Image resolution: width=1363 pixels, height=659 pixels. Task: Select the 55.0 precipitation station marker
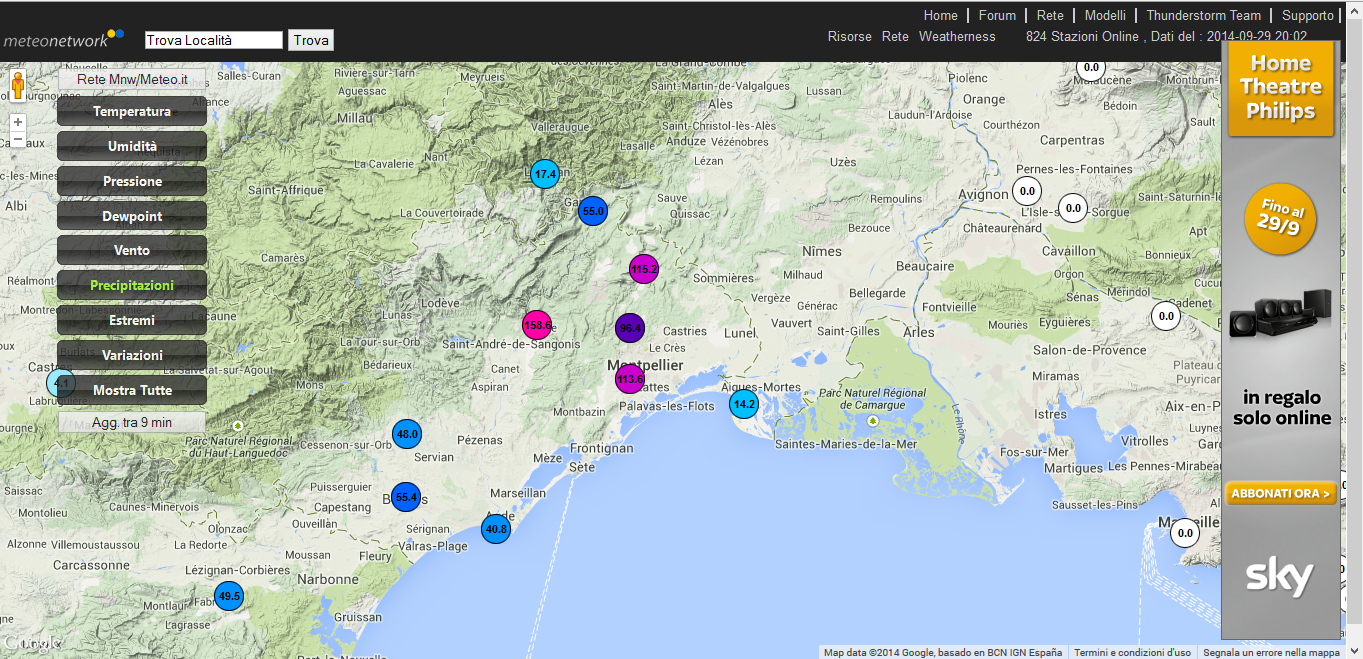coord(593,211)
